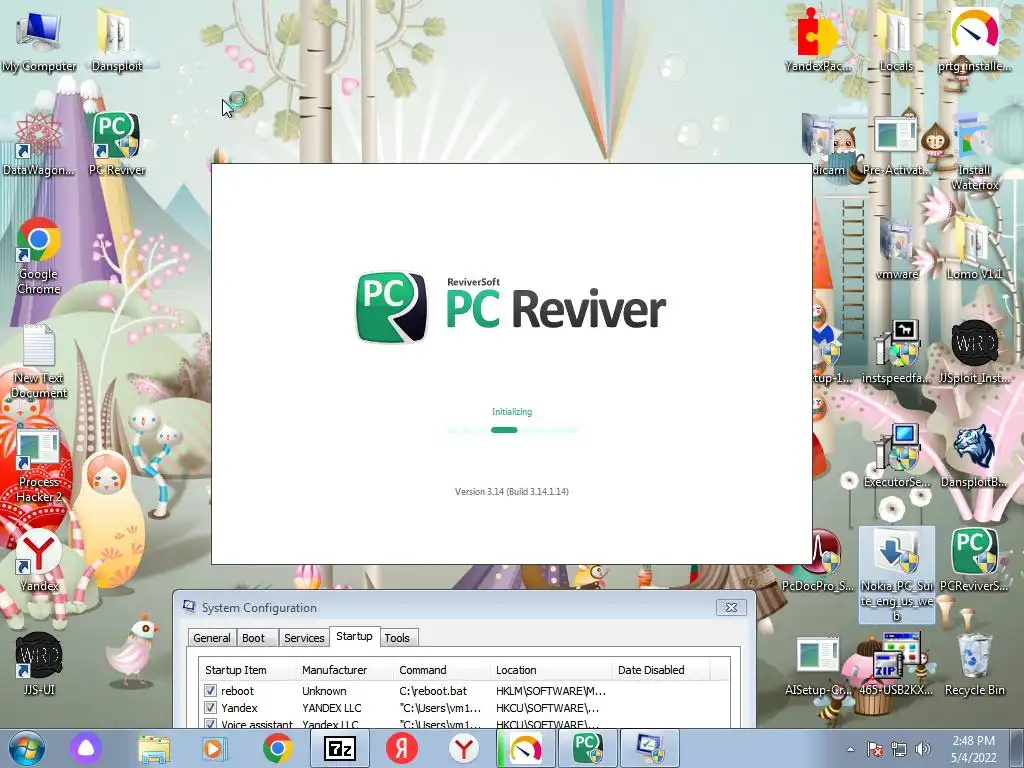Open Tools tab in System Configuration
The height and width of the screenshot is (768, 1024).
[x=397, y=638]
